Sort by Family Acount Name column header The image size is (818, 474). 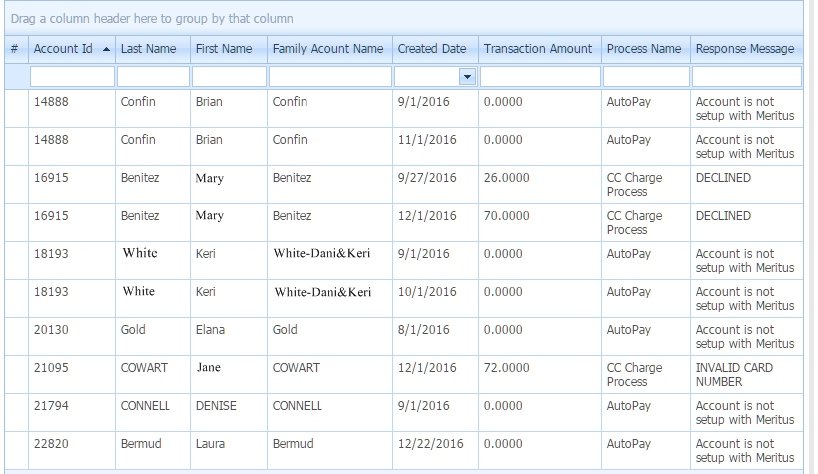click(x=330, y=49)
